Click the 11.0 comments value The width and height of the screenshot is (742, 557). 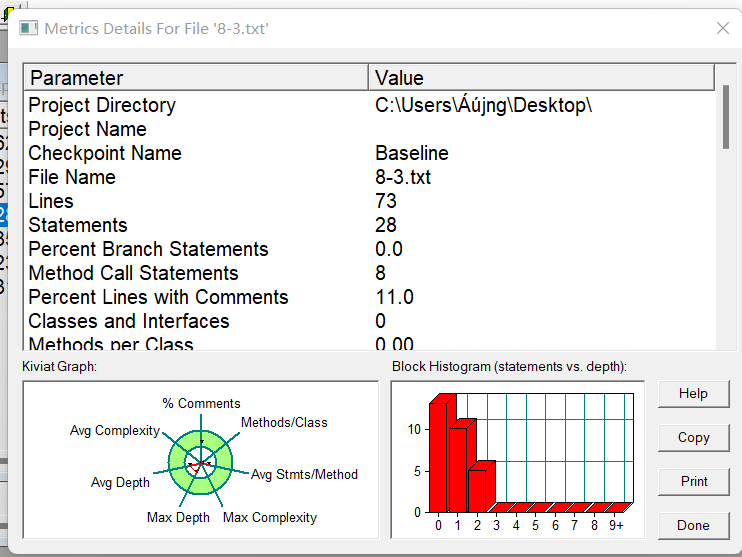pos(394,297)
